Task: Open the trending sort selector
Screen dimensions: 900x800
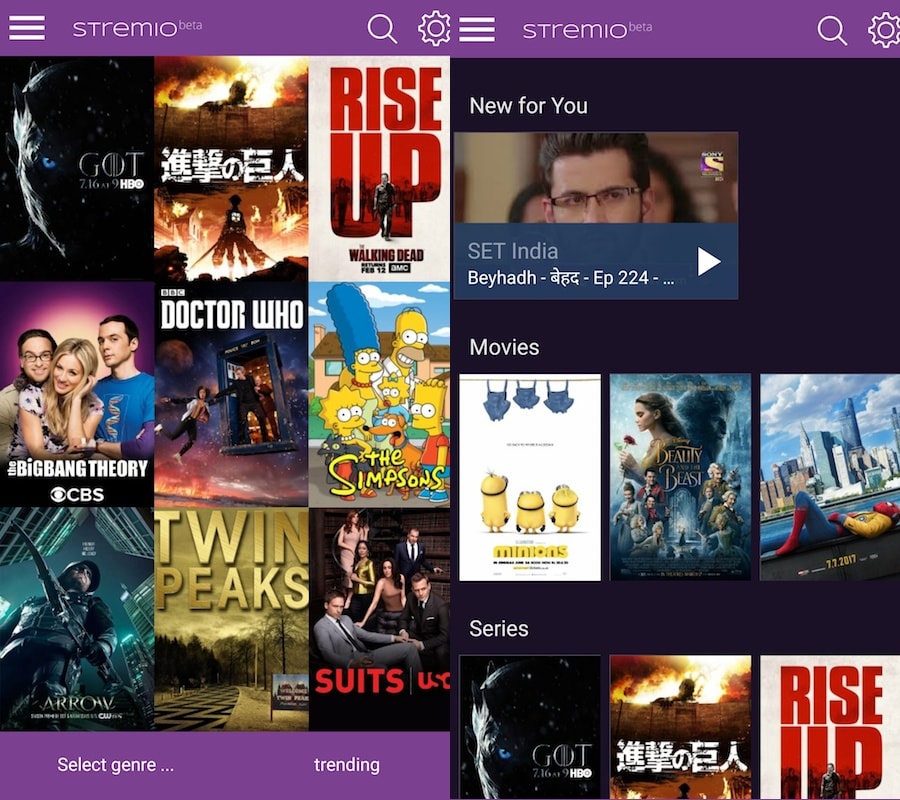Action: pyautogui.click(x=347, y=764)
